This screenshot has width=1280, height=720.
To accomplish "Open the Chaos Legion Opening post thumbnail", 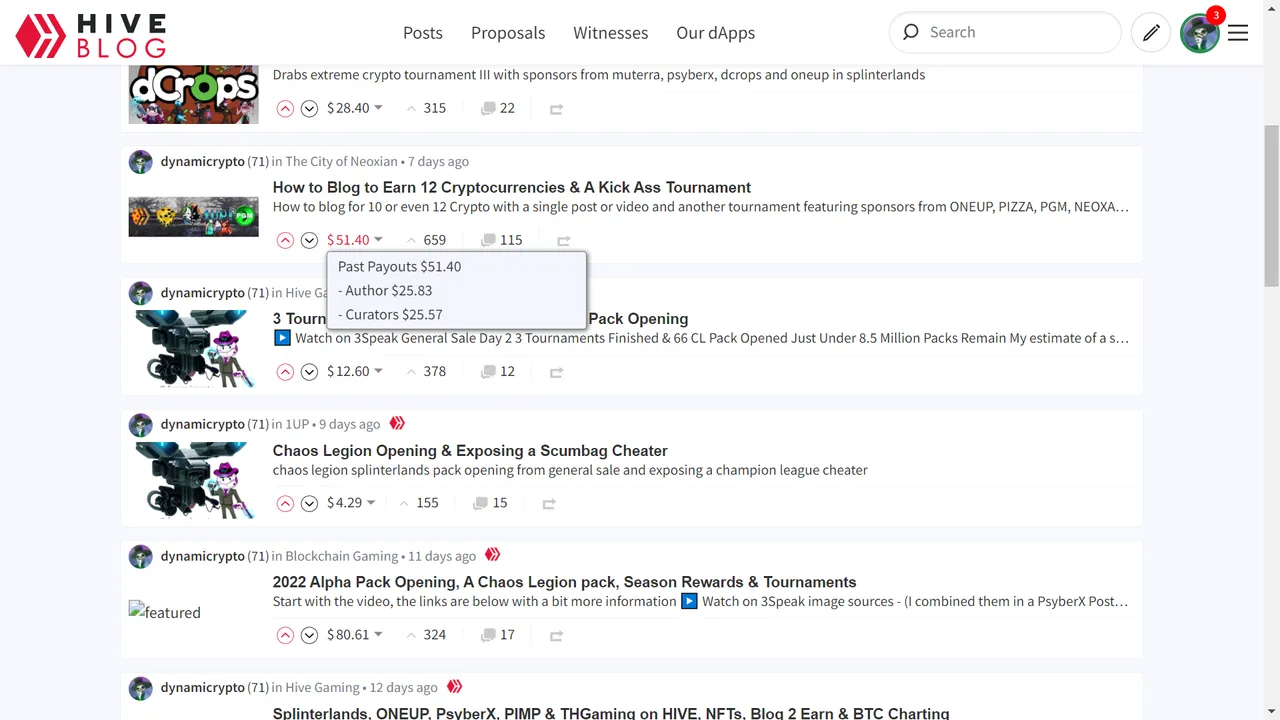I will click(194, 480).
